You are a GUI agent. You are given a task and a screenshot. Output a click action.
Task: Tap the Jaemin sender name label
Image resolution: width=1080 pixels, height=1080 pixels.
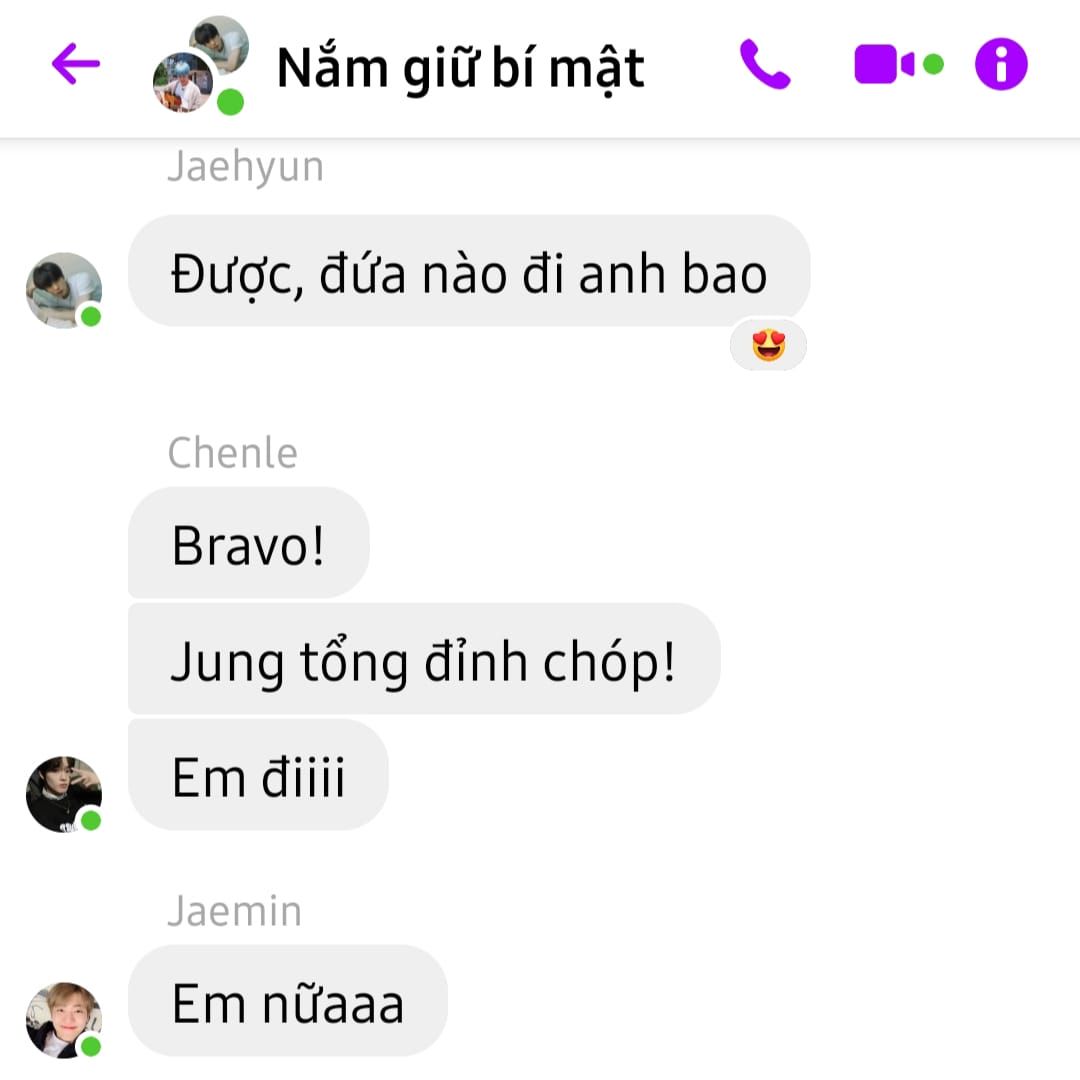pos(235,911)
